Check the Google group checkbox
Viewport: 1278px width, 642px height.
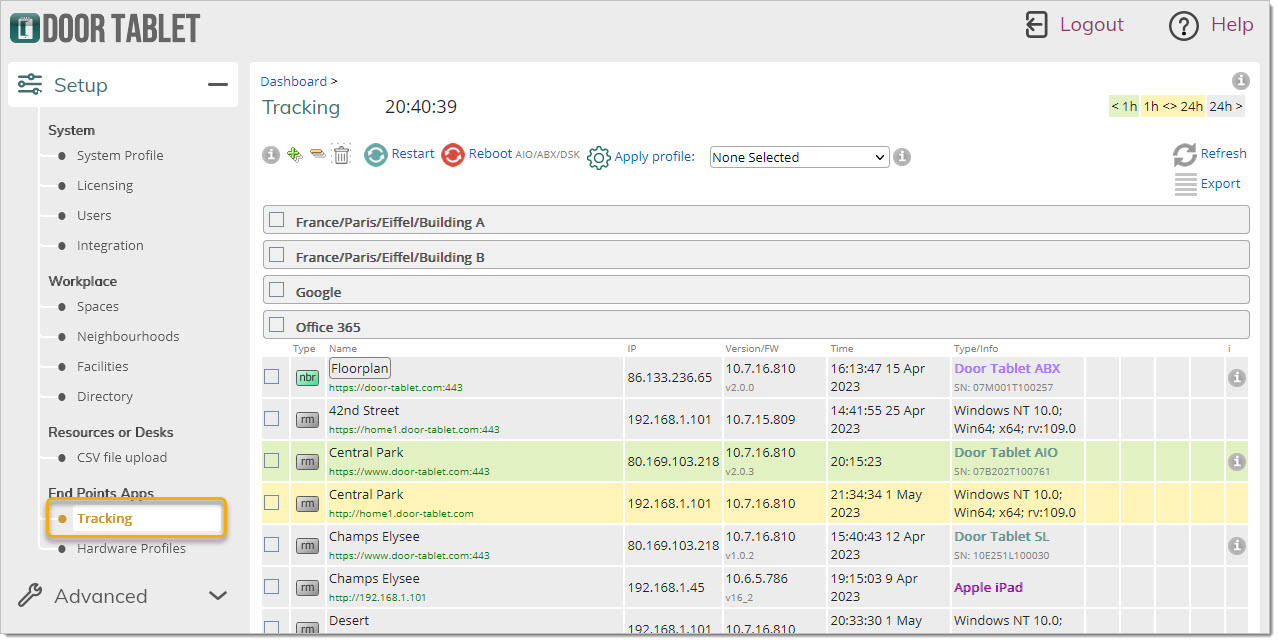(x=277, y=290)
